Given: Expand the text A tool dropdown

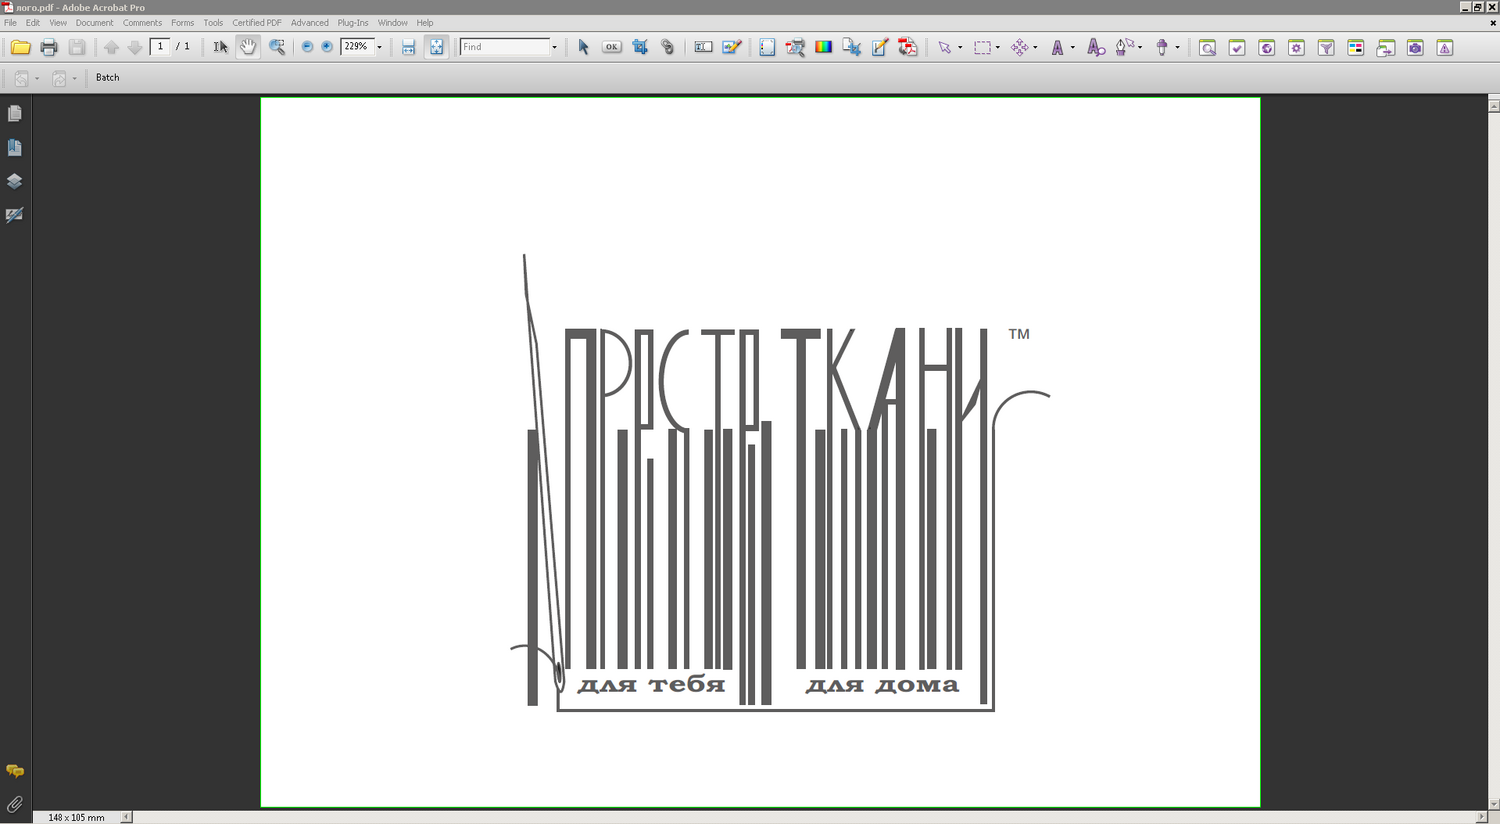Looking at the screenshot, I should 1072,47.
